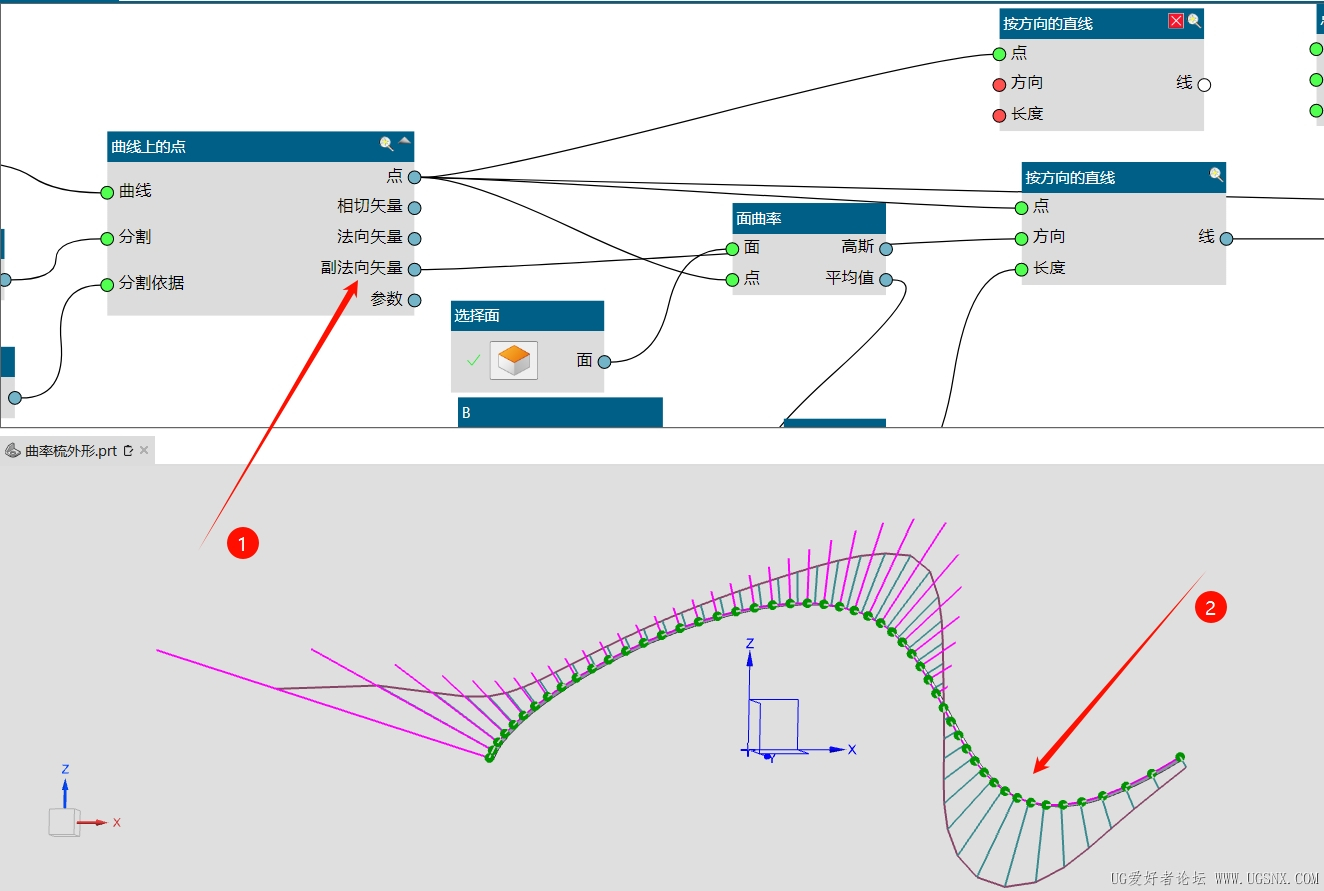Click the 平均值 output port of 面曲率
The image size is (1324, 891).
[886, 279]
